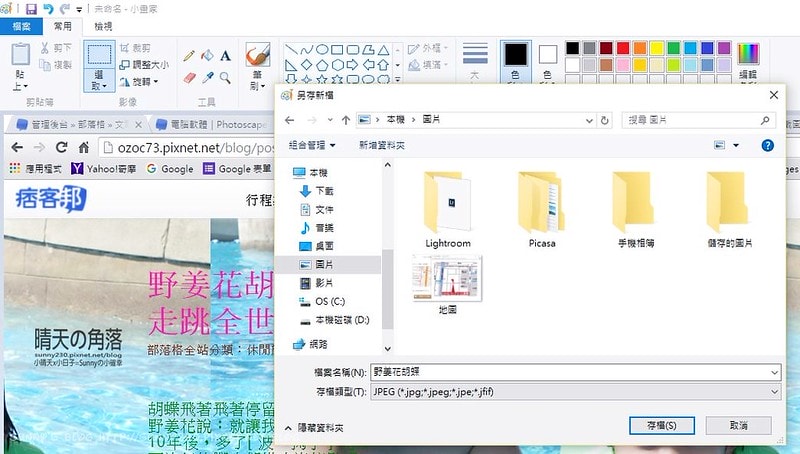The width and height of the screenshot is (800, 454).
Task: Pick the yellow palette swatch
Action: pos(657,48)
